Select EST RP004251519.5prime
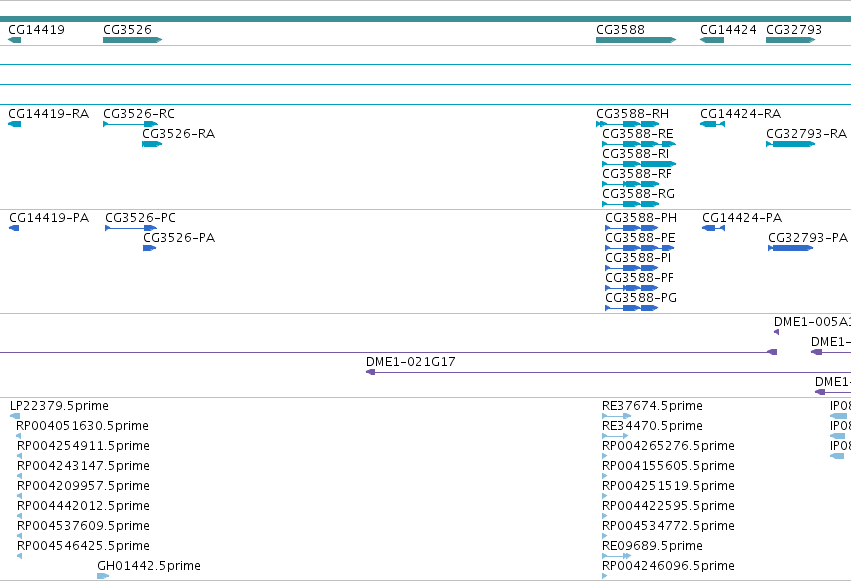The width and height of the screenshot is (851, 581). 669,486
